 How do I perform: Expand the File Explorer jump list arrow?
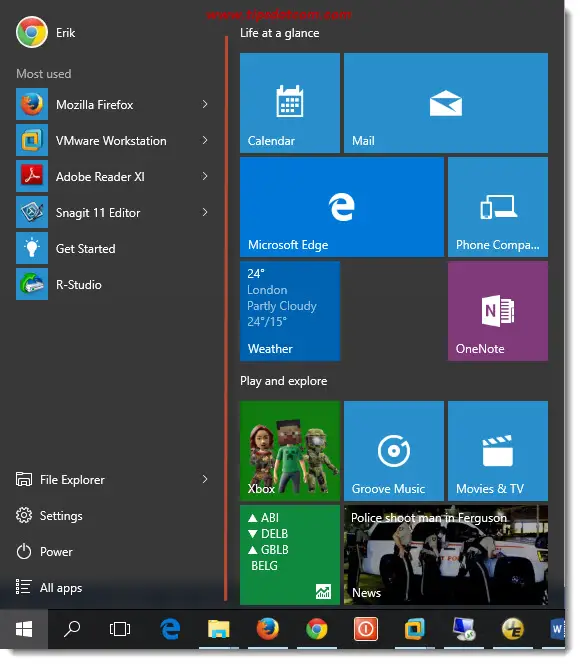pyautogui.click(x=205, y=479)
